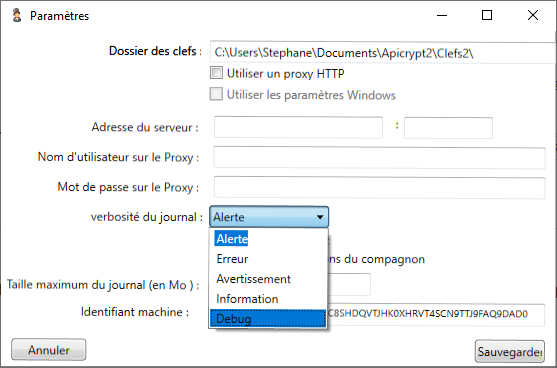Pick 'Avertissement' from the dropdown list

(x=268, y=279)
